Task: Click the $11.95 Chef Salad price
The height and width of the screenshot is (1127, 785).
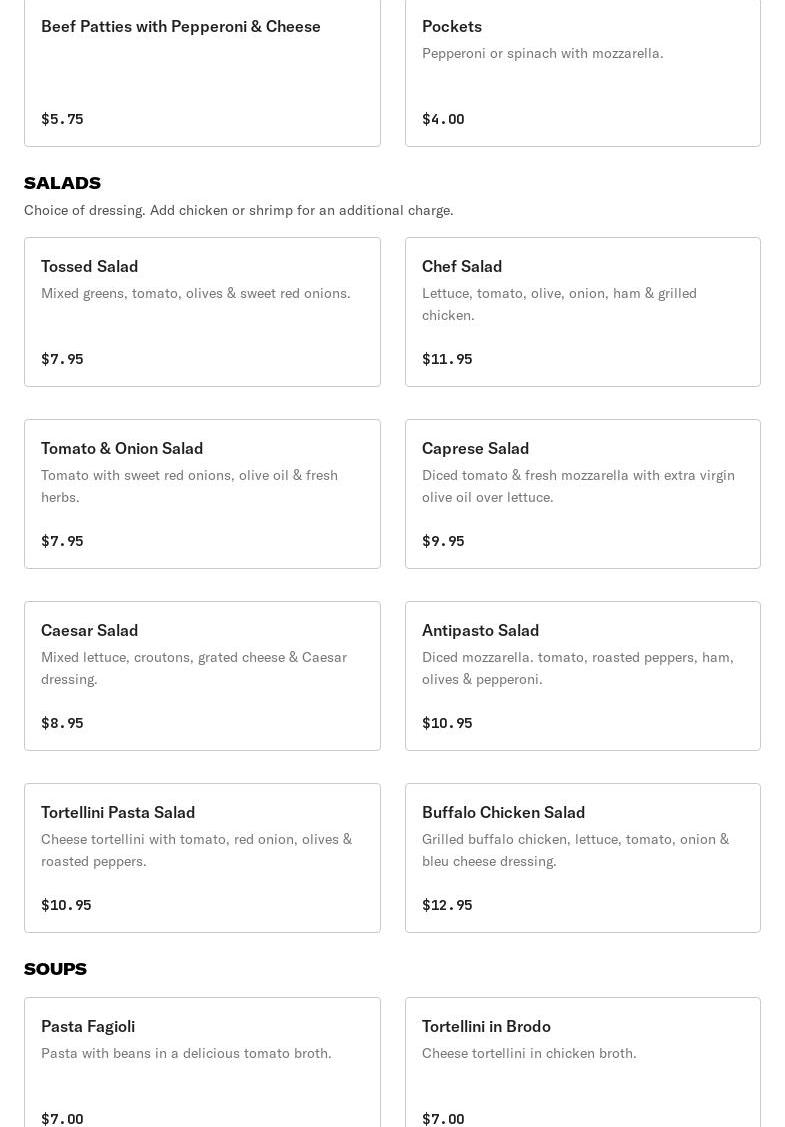Action: [x=447, y=359]
